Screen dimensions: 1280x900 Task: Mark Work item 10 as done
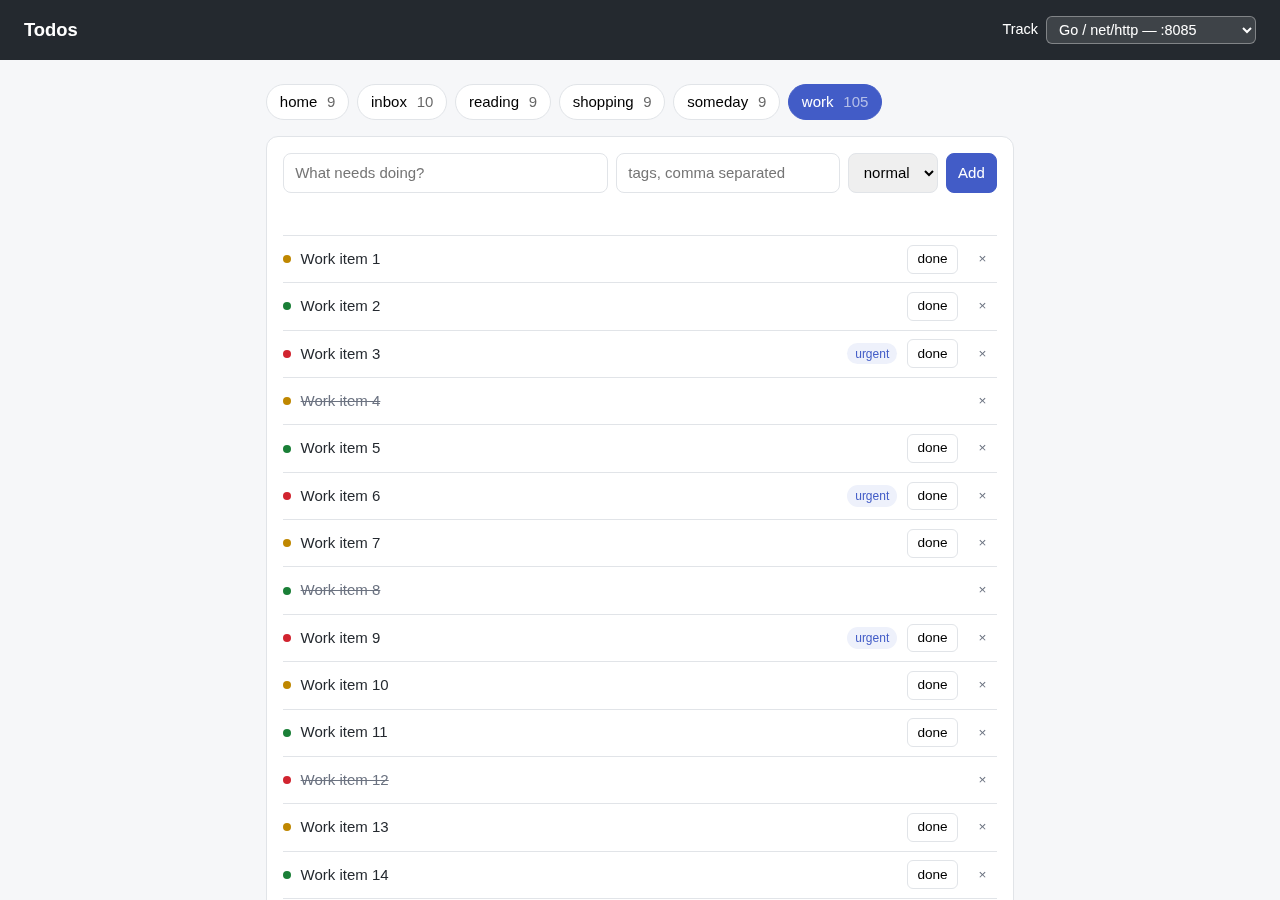pos(932,685)
